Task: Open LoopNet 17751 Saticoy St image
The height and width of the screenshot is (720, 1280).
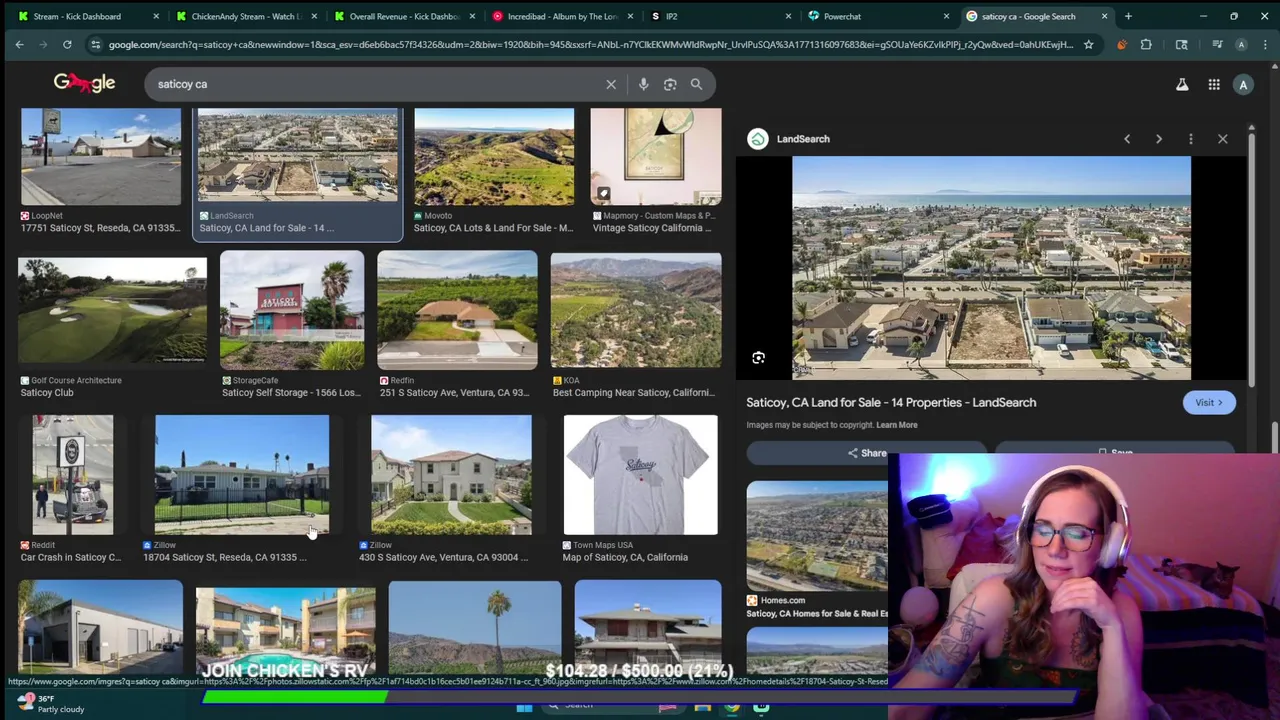Action: pos(101,157)
